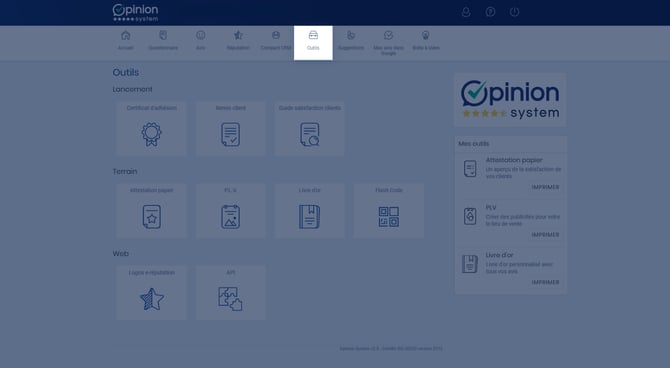Click the PLV icon in Mes outils
Screen dimensions: 670x368
[x=470, y=216]
